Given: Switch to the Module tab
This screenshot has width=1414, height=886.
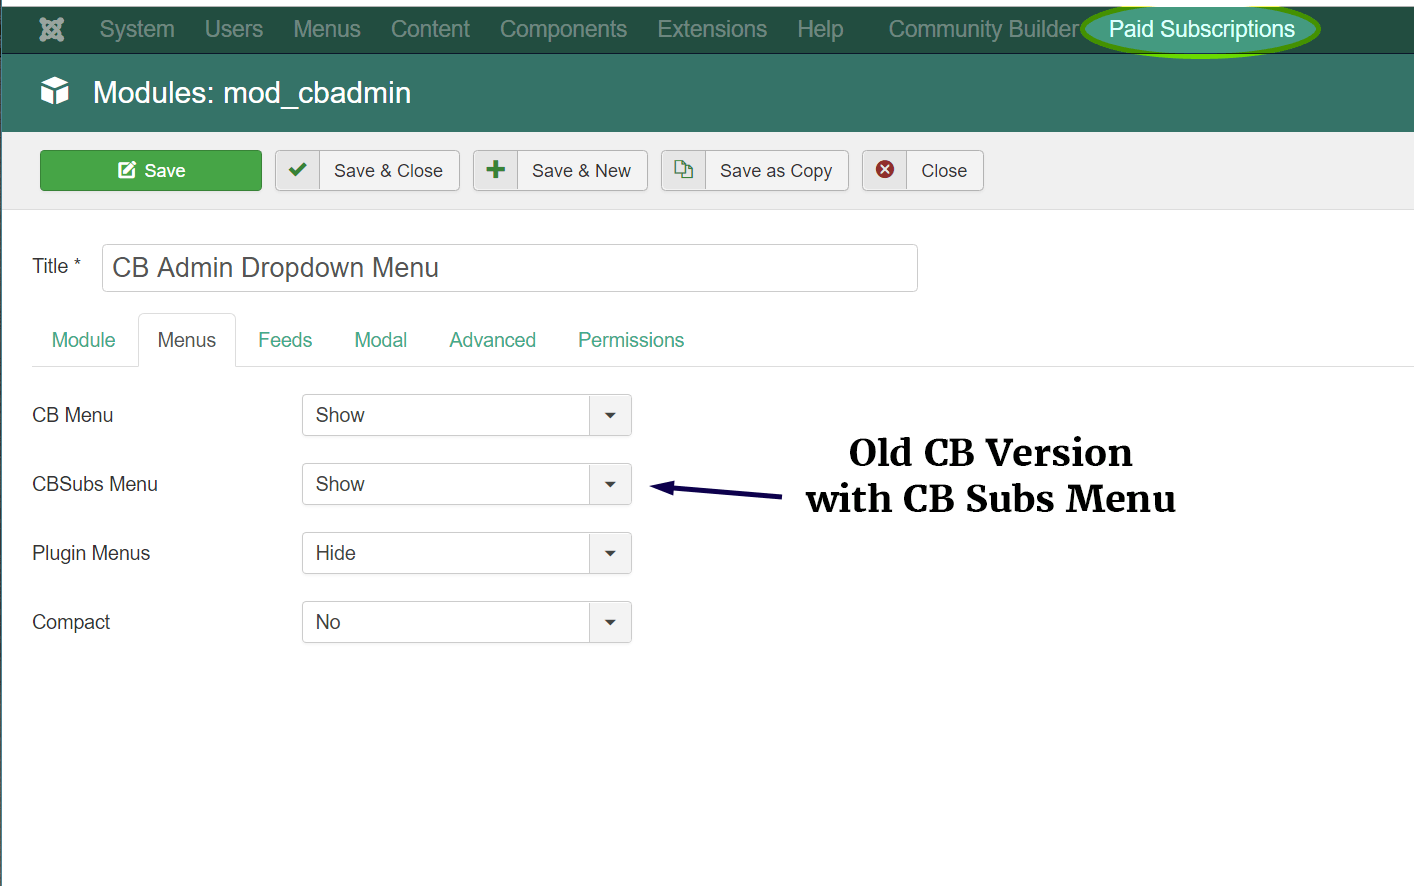Looking at the screenshot, I should pos(84,340).
